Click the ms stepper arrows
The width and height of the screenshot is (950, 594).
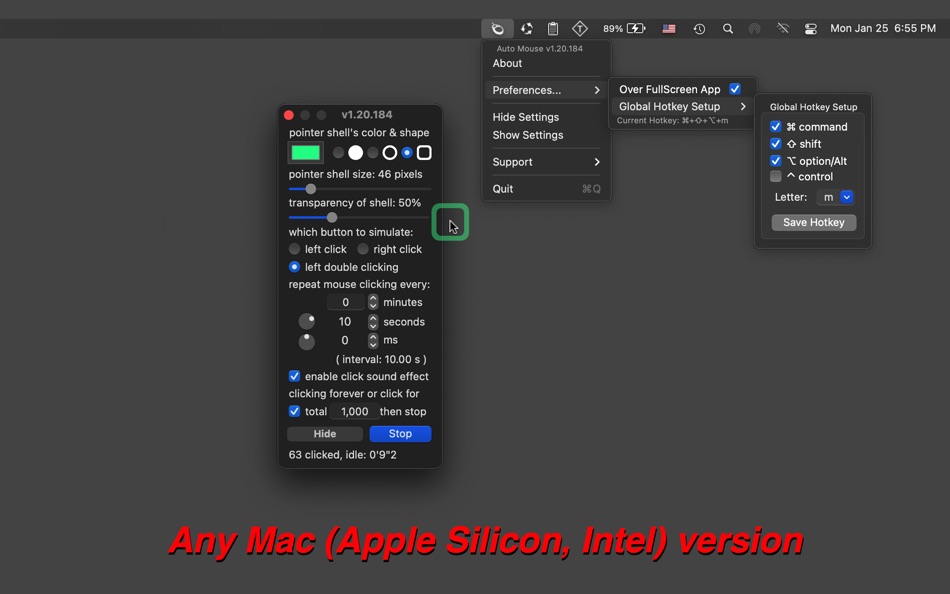click(373, 341)
